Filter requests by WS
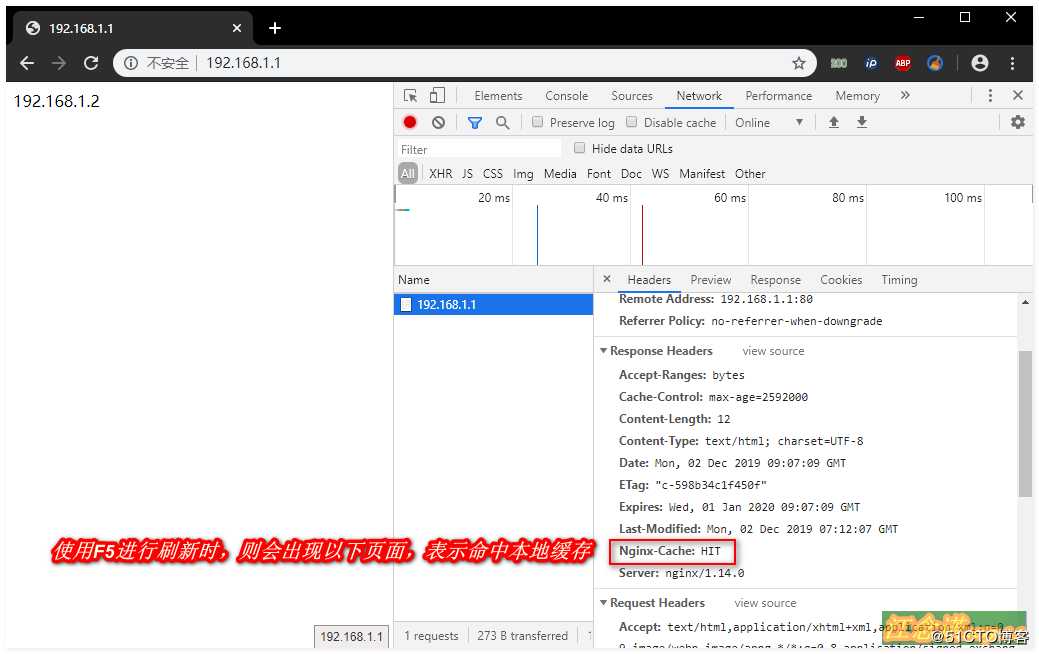 (660, 174)
